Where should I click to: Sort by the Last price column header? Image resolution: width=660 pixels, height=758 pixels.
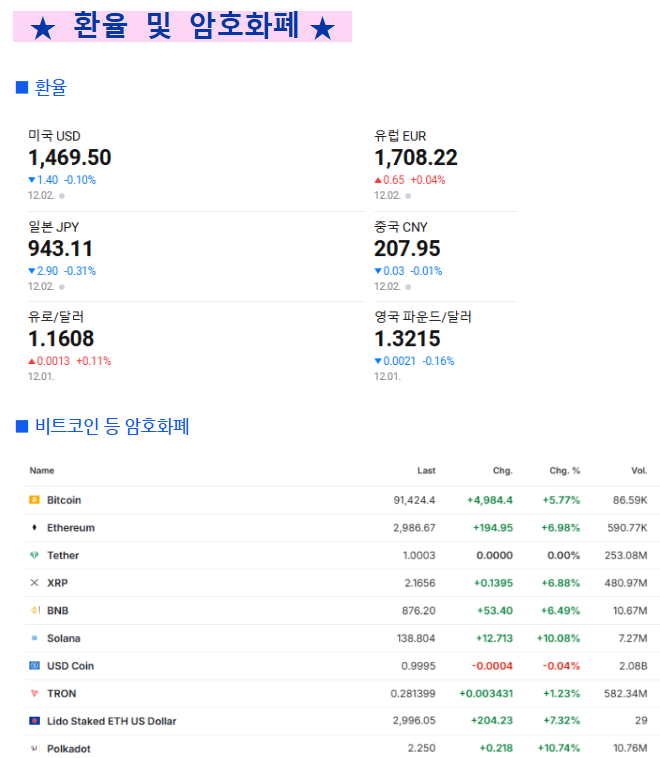426,470
